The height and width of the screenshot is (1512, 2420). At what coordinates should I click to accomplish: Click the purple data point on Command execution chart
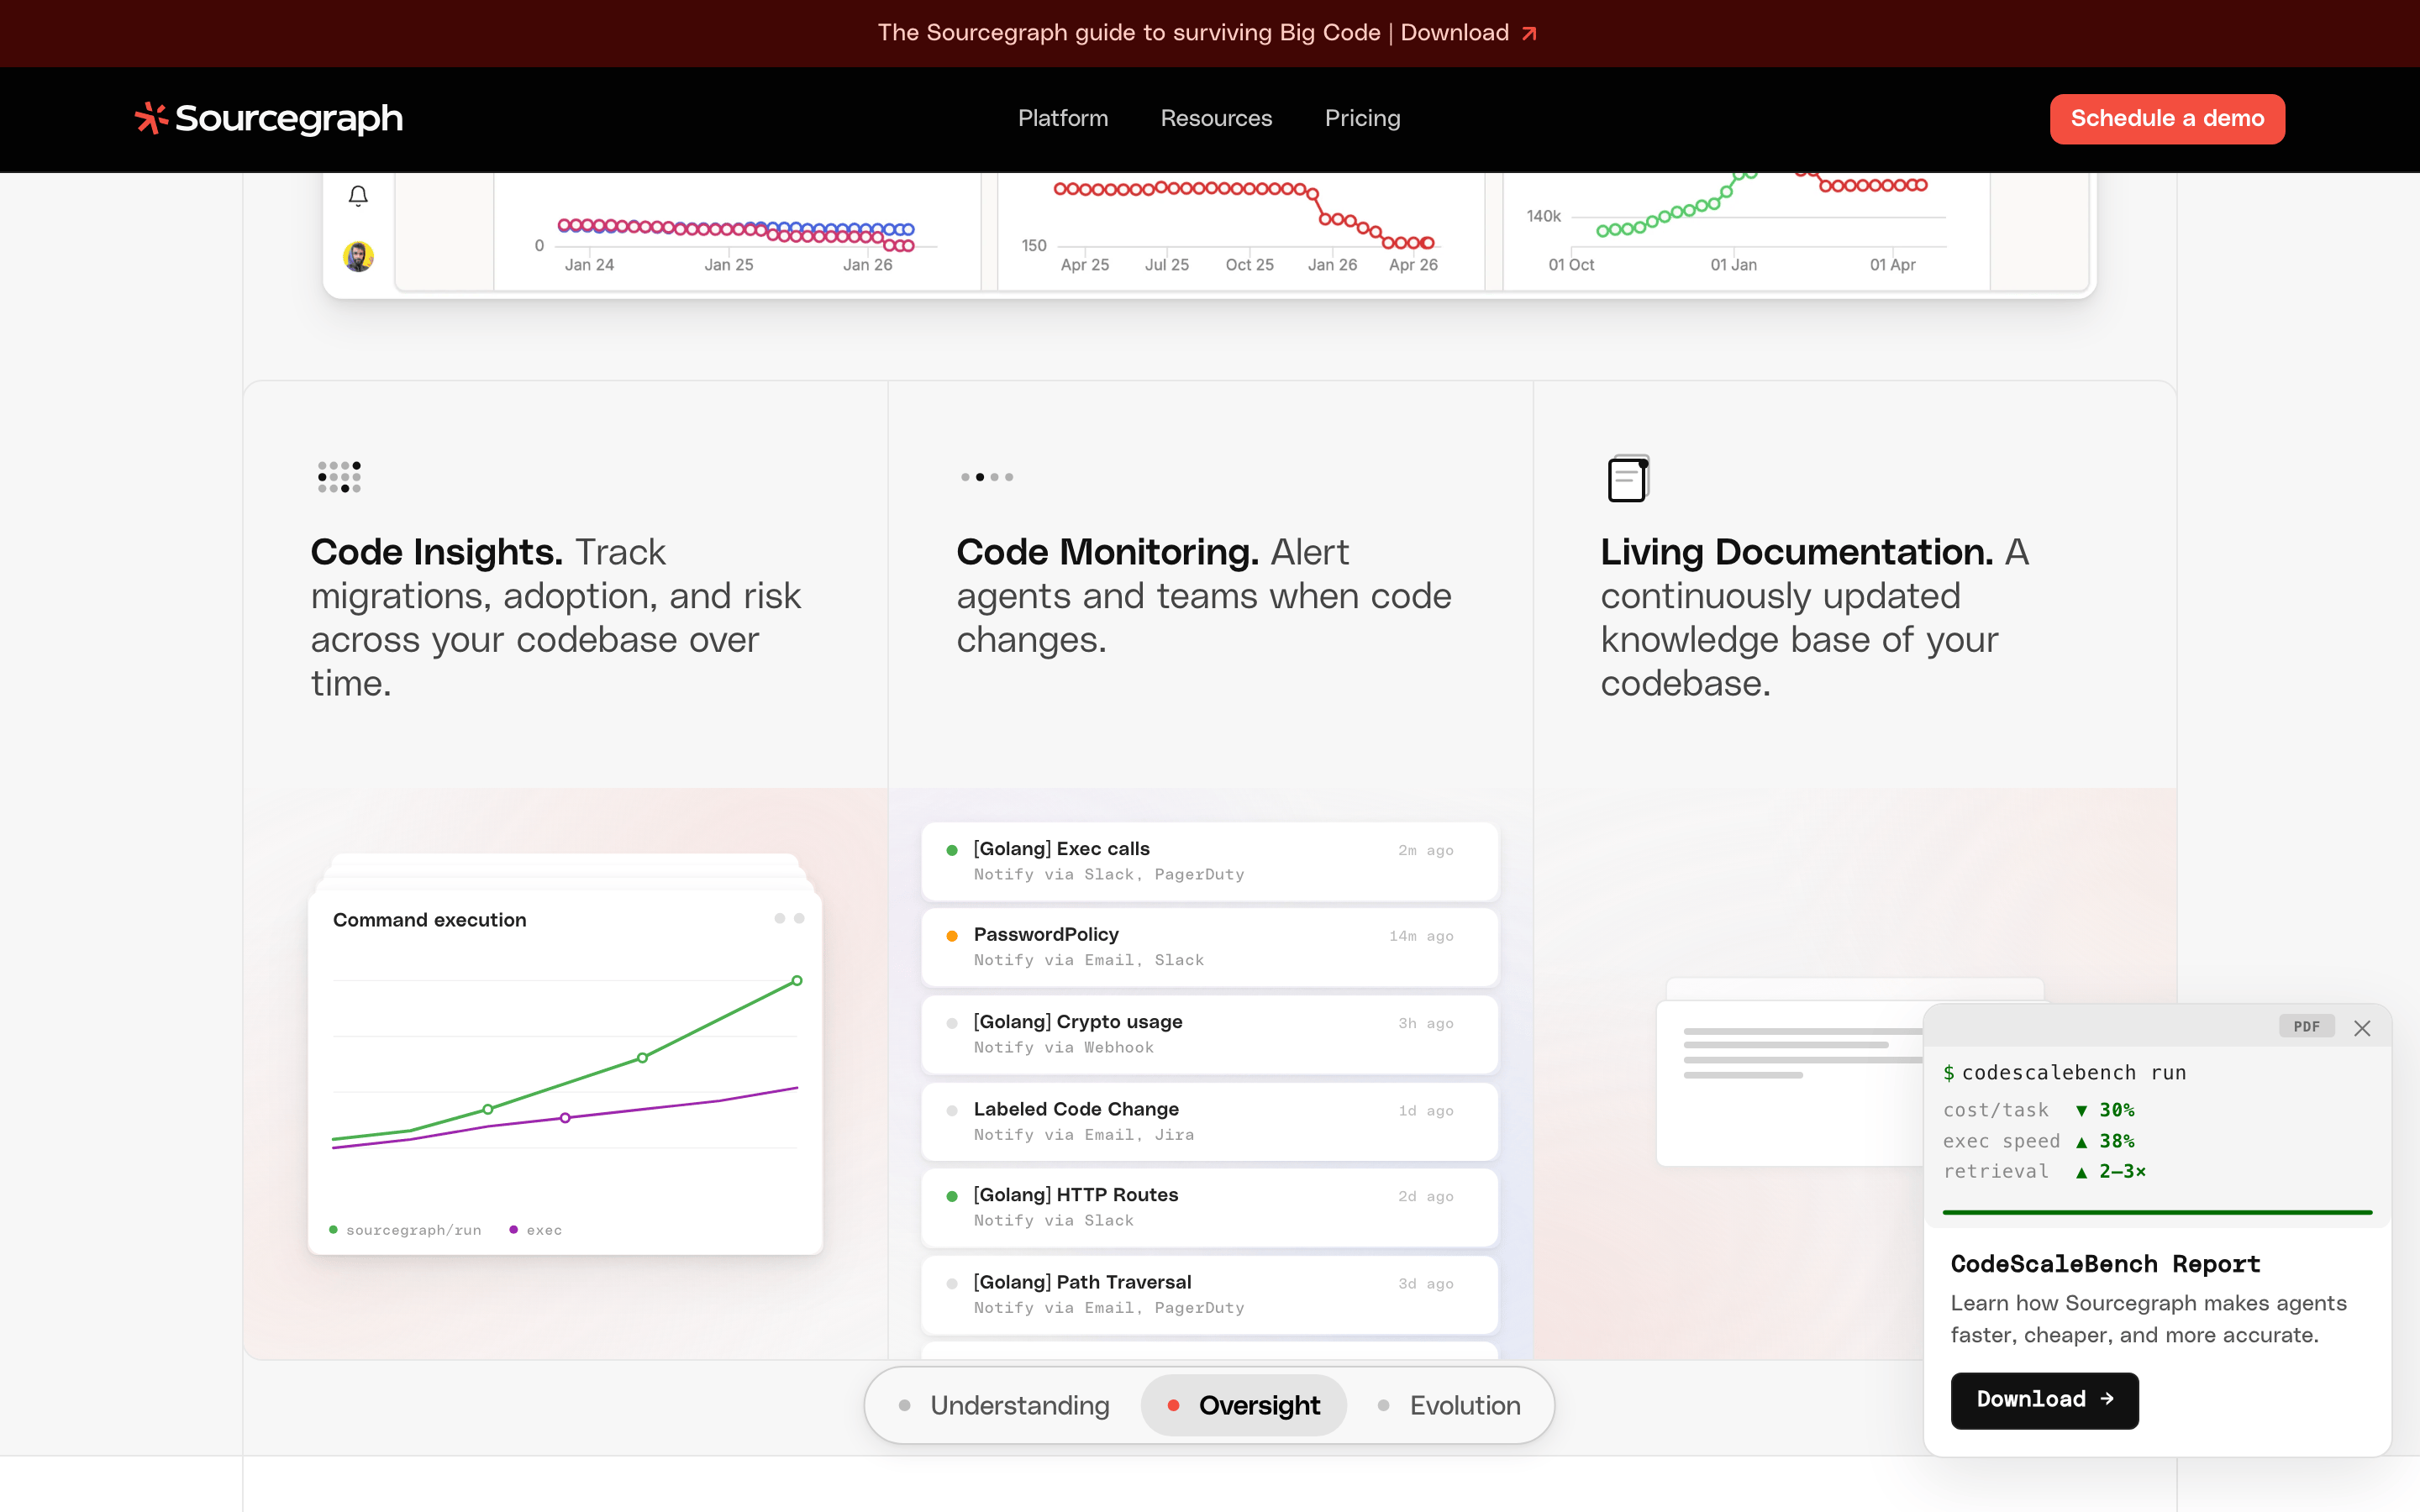tap(565, 1118)
